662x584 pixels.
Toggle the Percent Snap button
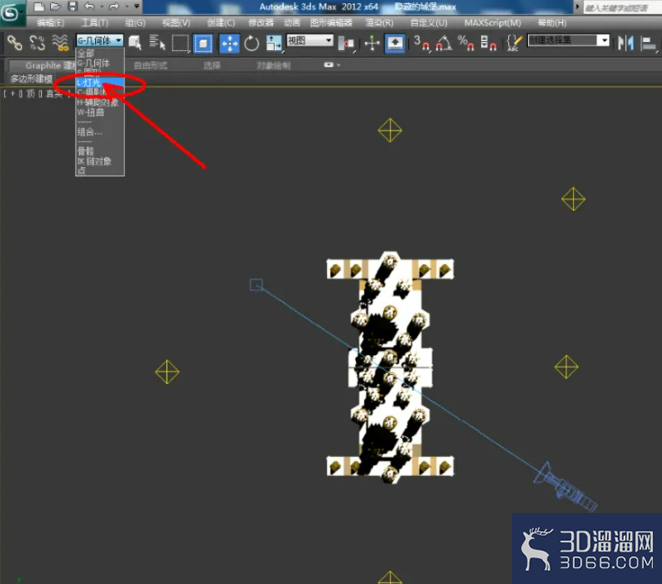pyautogui.click(x=466, y=43)
